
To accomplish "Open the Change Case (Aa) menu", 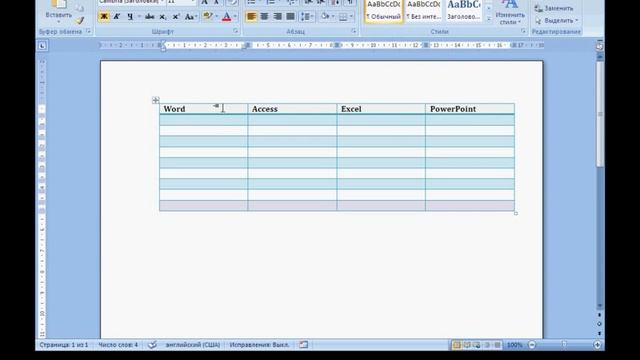I will point(190,17).
